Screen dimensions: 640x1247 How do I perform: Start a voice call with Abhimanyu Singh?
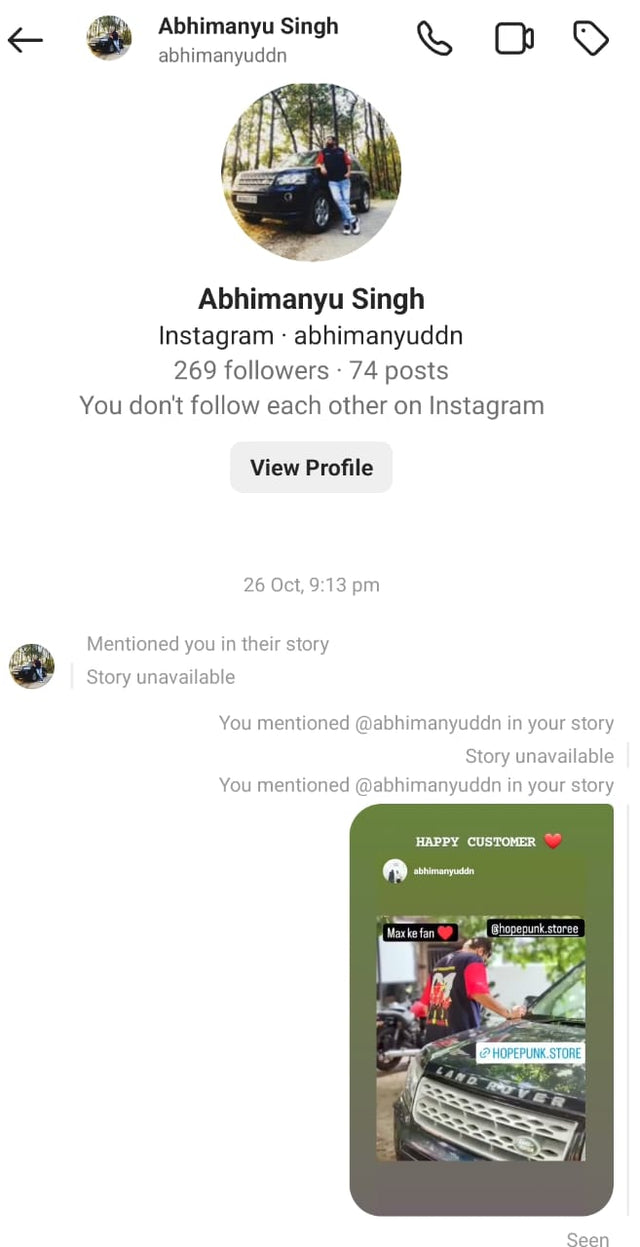coord(434,39)
